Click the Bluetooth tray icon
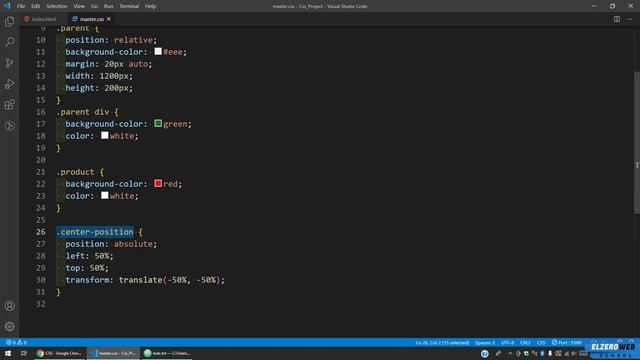Viewport: 640px width, 360px height. tap(542, 353)
